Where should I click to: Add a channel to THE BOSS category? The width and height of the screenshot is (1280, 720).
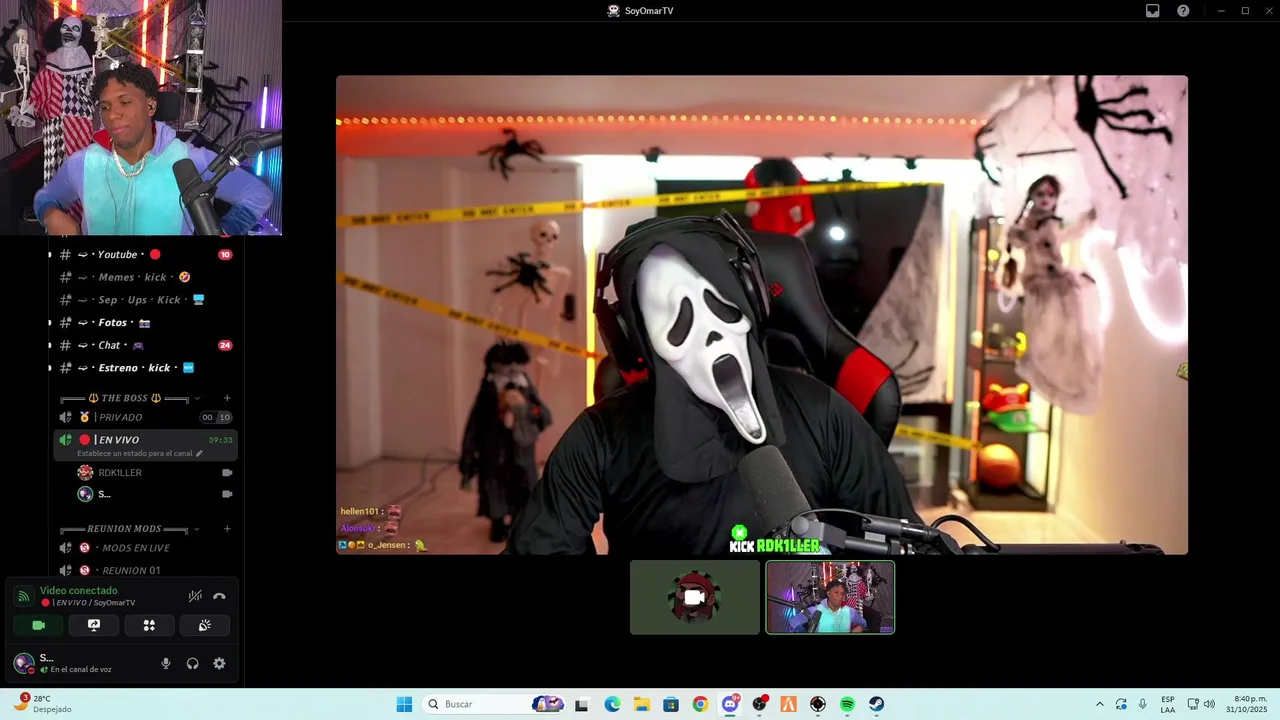[227, 398]
